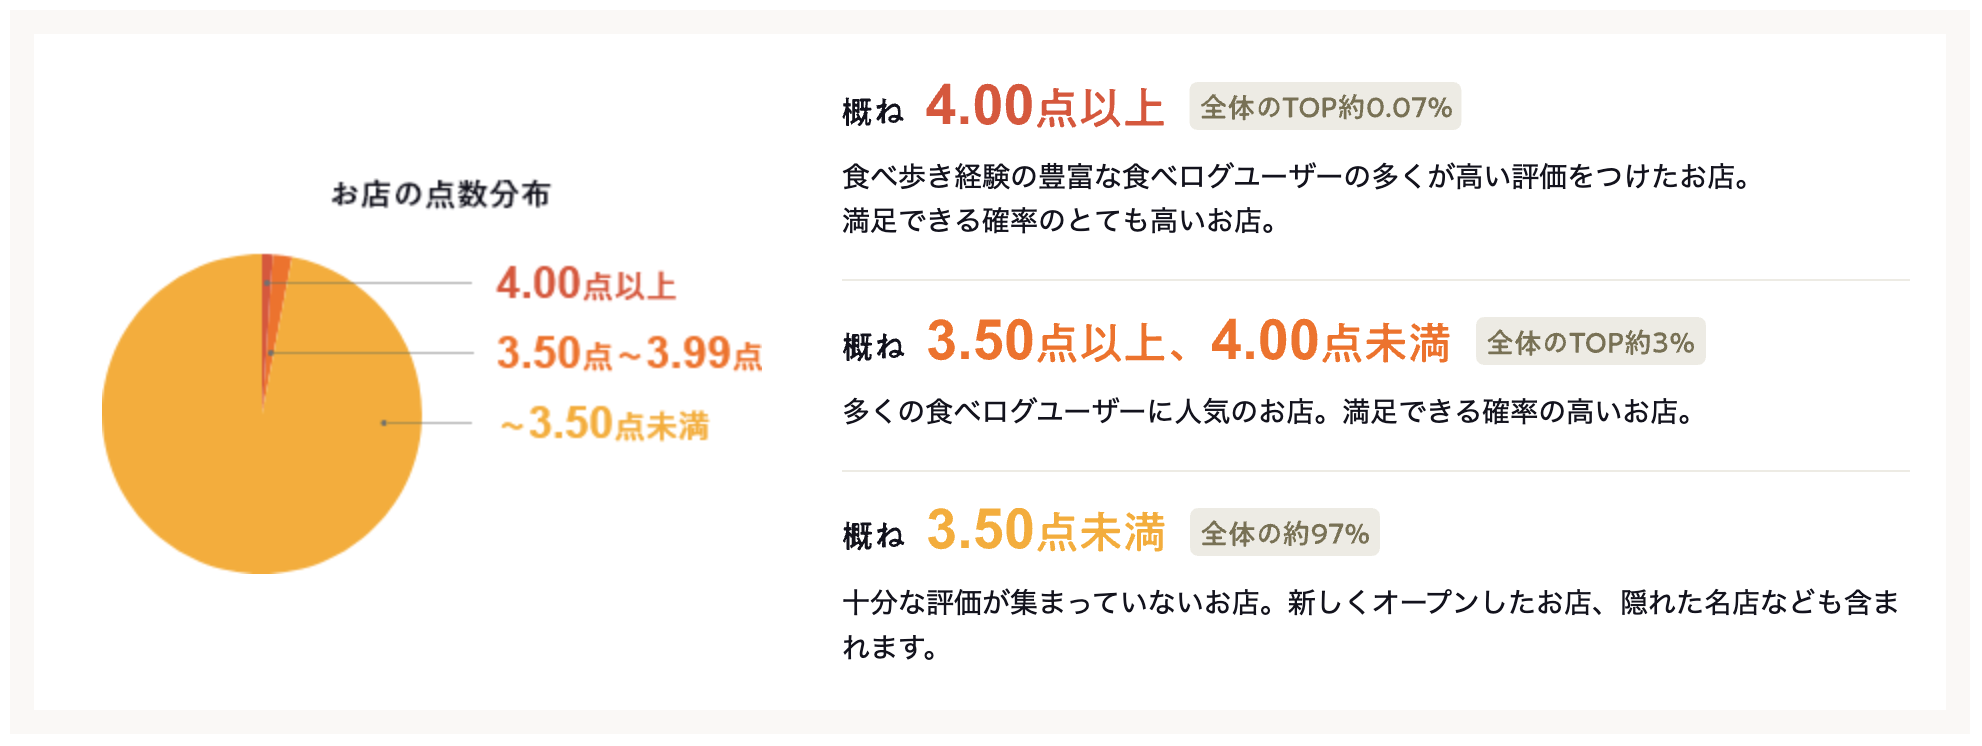The height and width of the screenshot is (746, 1982).
Task: Click the red heading 4.00点以上 on the right
Action: (1045, 107)
